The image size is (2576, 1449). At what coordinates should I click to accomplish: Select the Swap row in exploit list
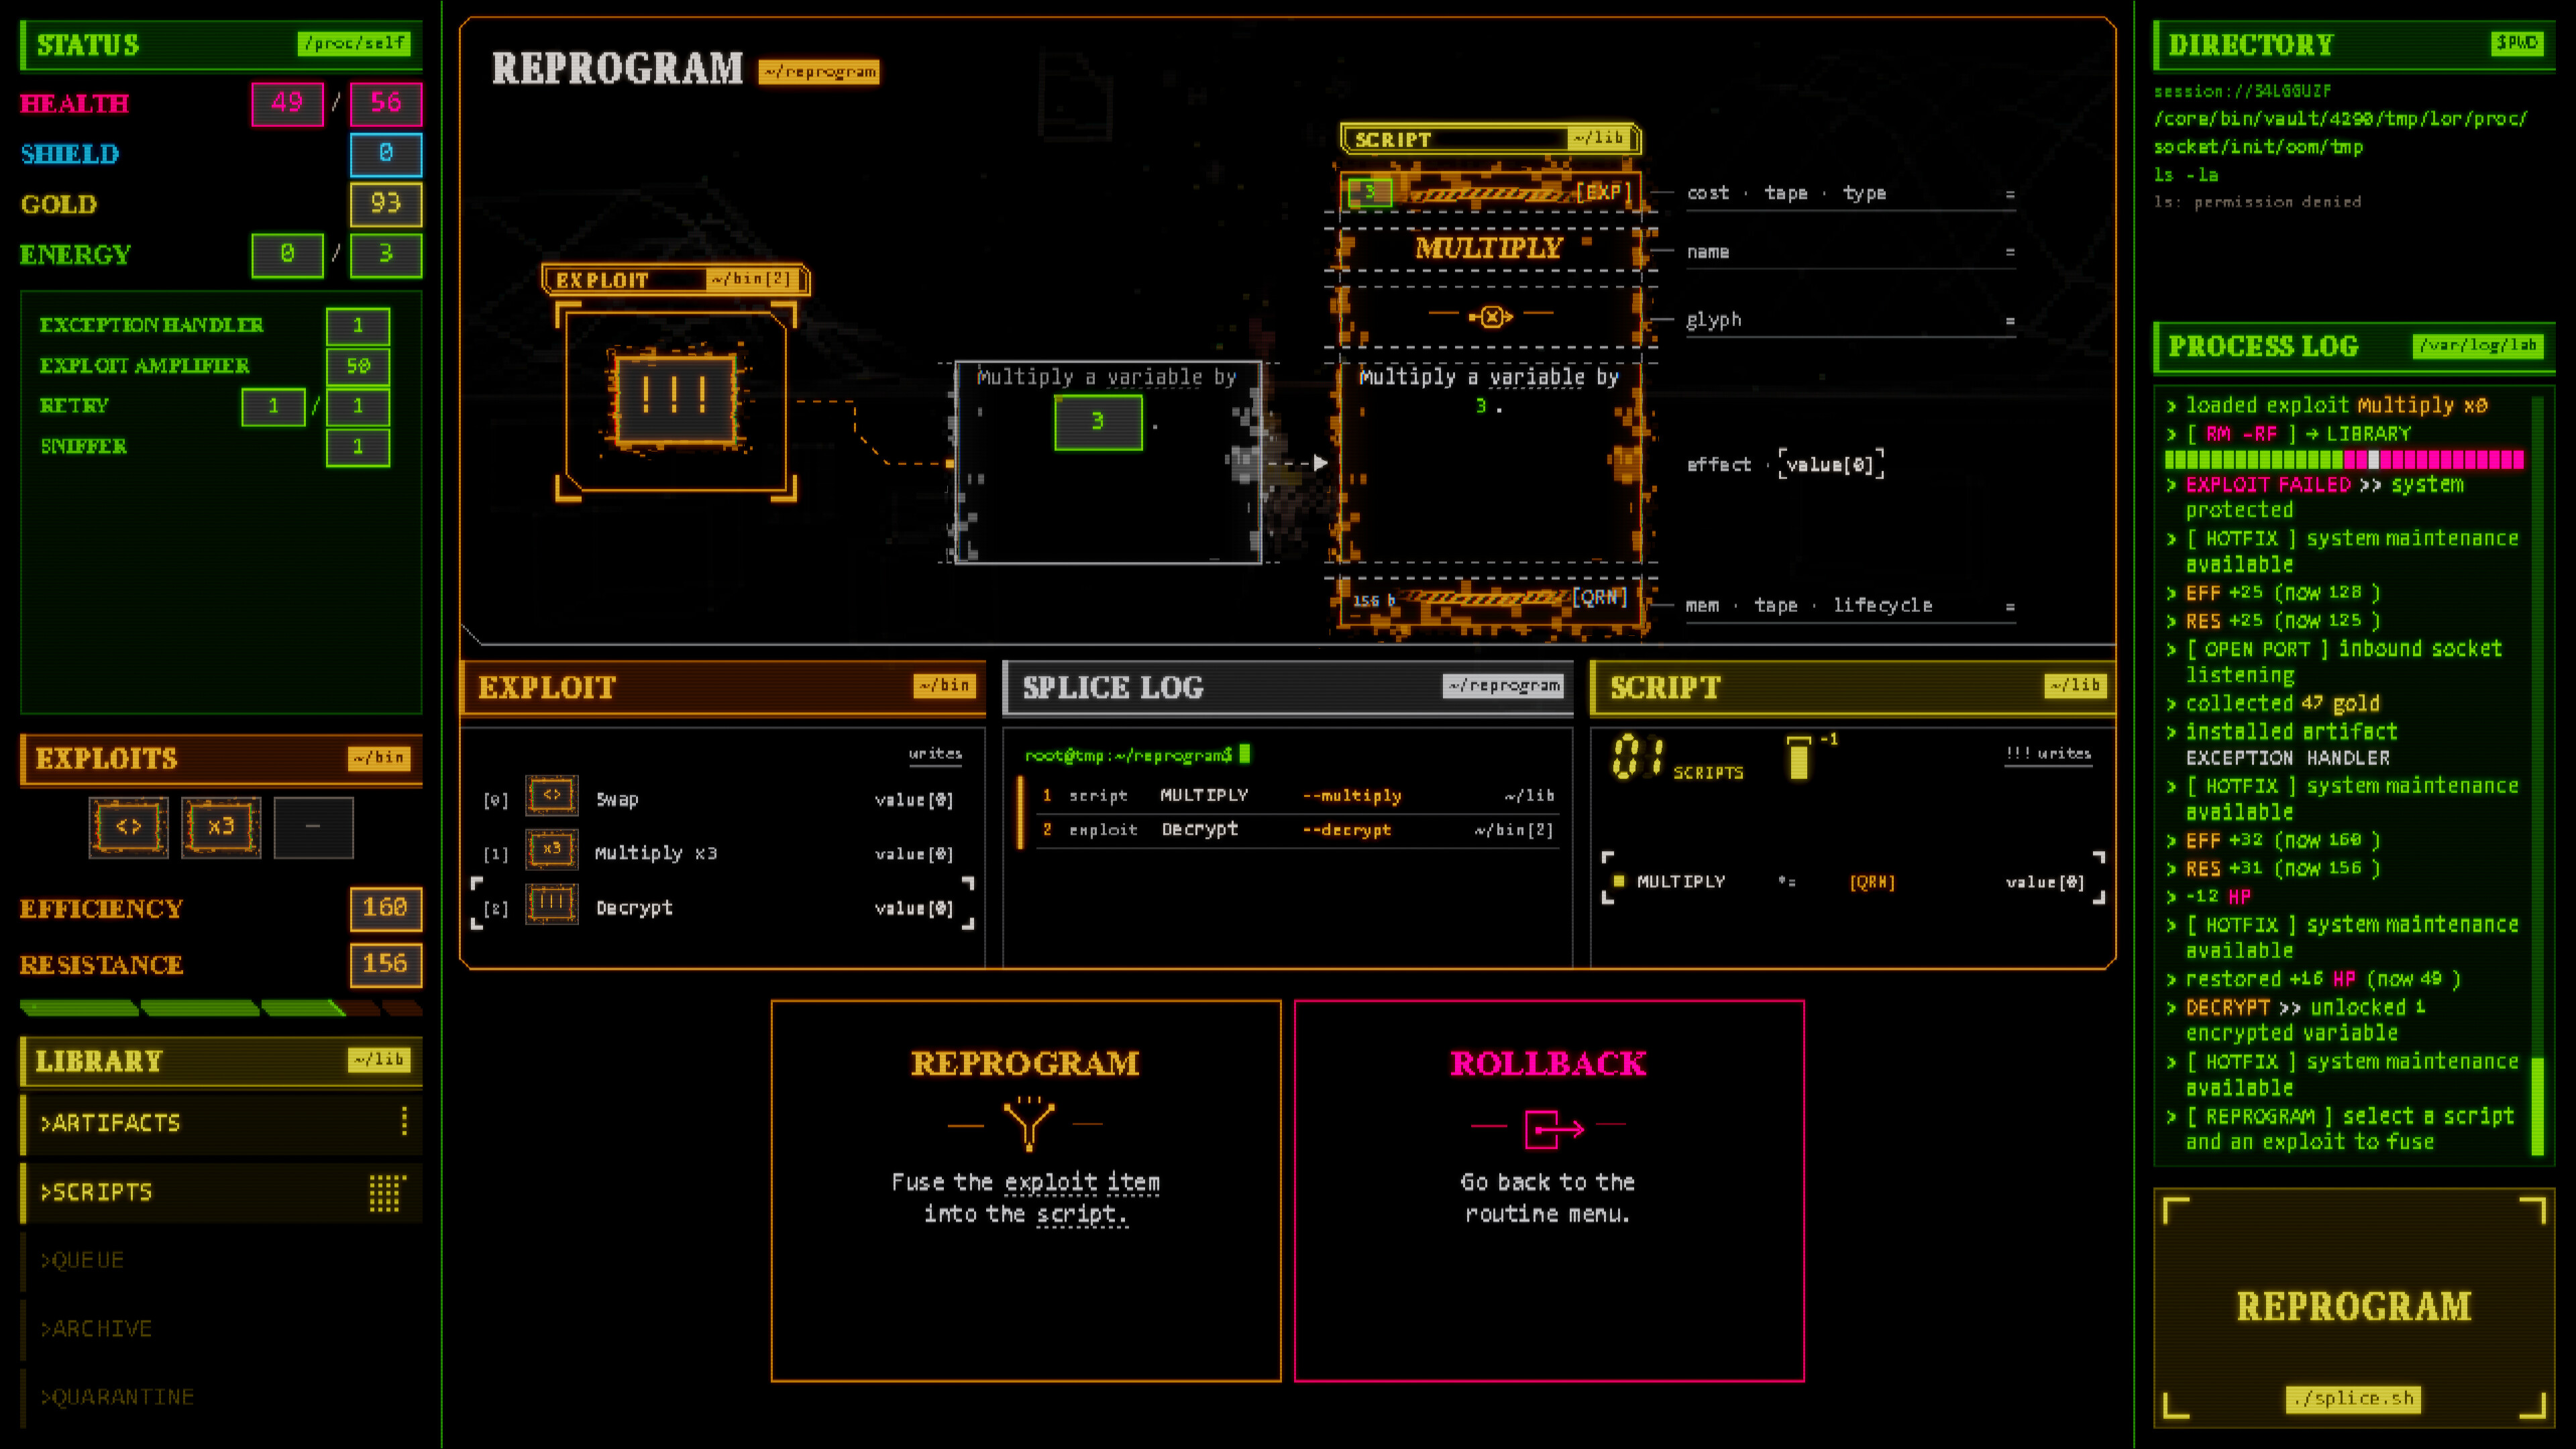pos(722,799)
